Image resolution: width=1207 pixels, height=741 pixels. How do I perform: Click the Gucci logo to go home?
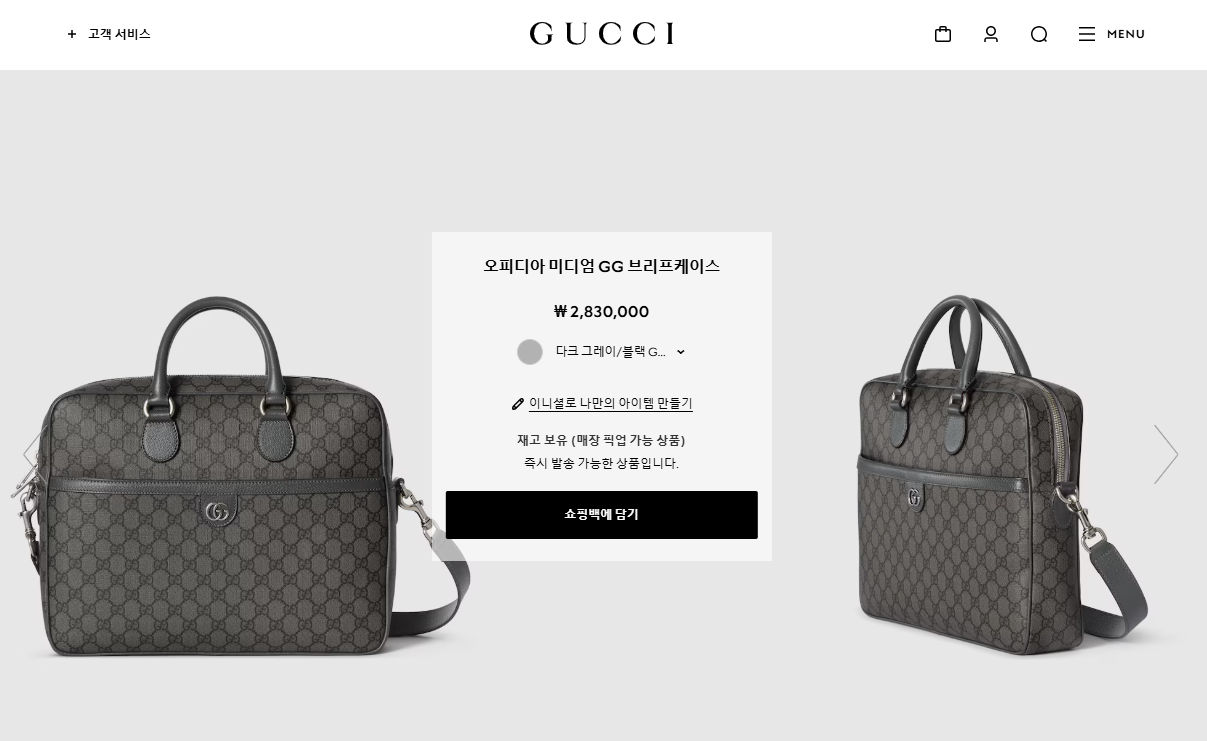(x=602, y=34)
